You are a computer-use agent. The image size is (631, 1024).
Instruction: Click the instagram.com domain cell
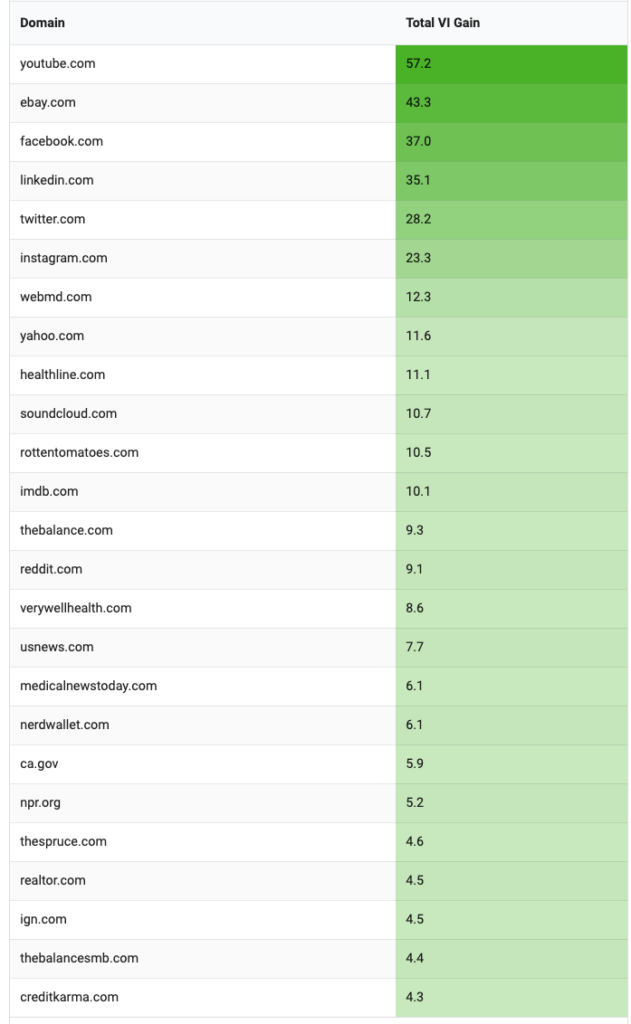[63, 258]
